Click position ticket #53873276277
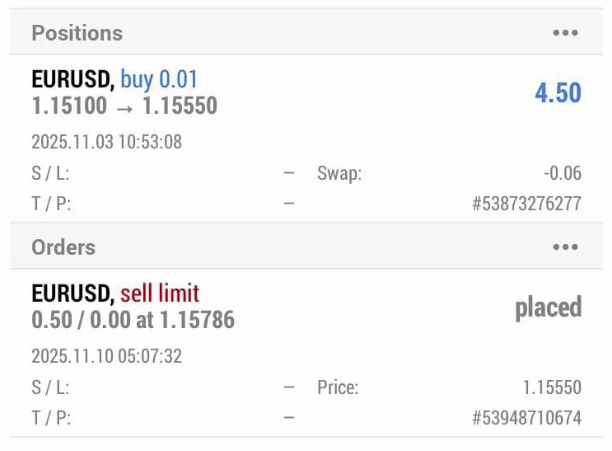 coord(526,204)
